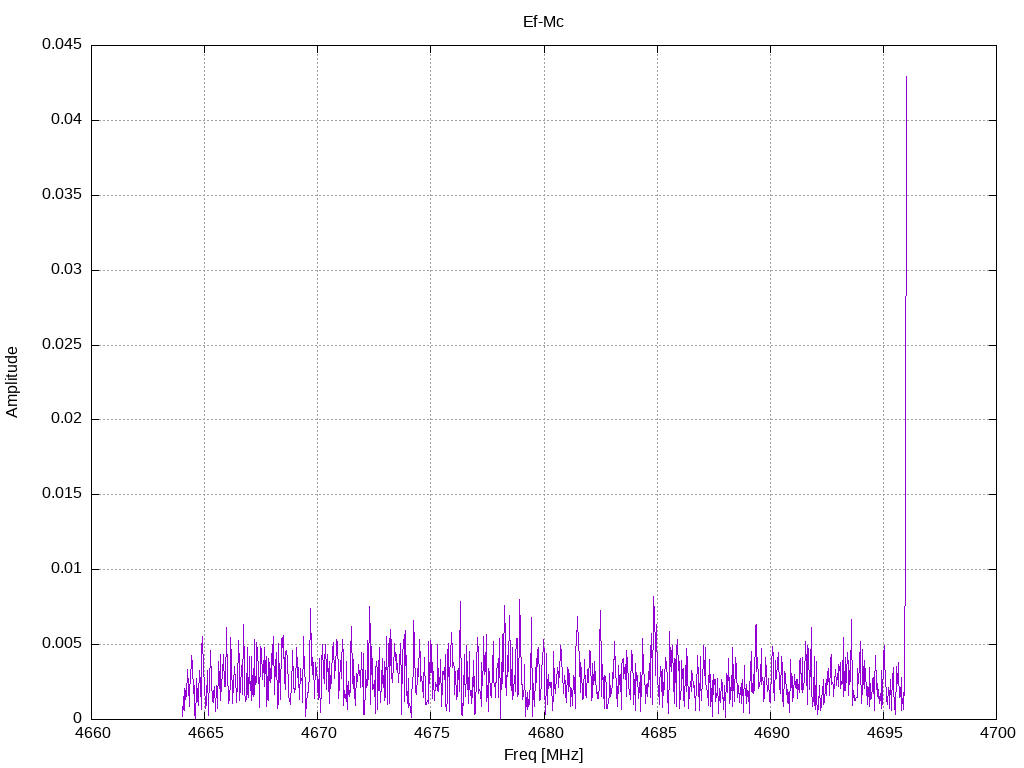Viewport: 1024px width, 768px height.
Task: Click the 4690 x-axis tick label
Action: click(x=771, y=733)
